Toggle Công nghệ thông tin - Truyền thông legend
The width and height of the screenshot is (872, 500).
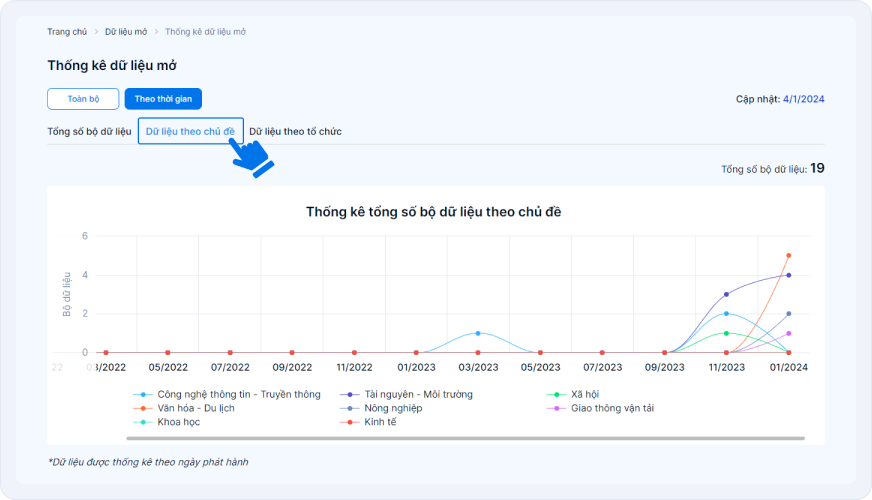227,394
